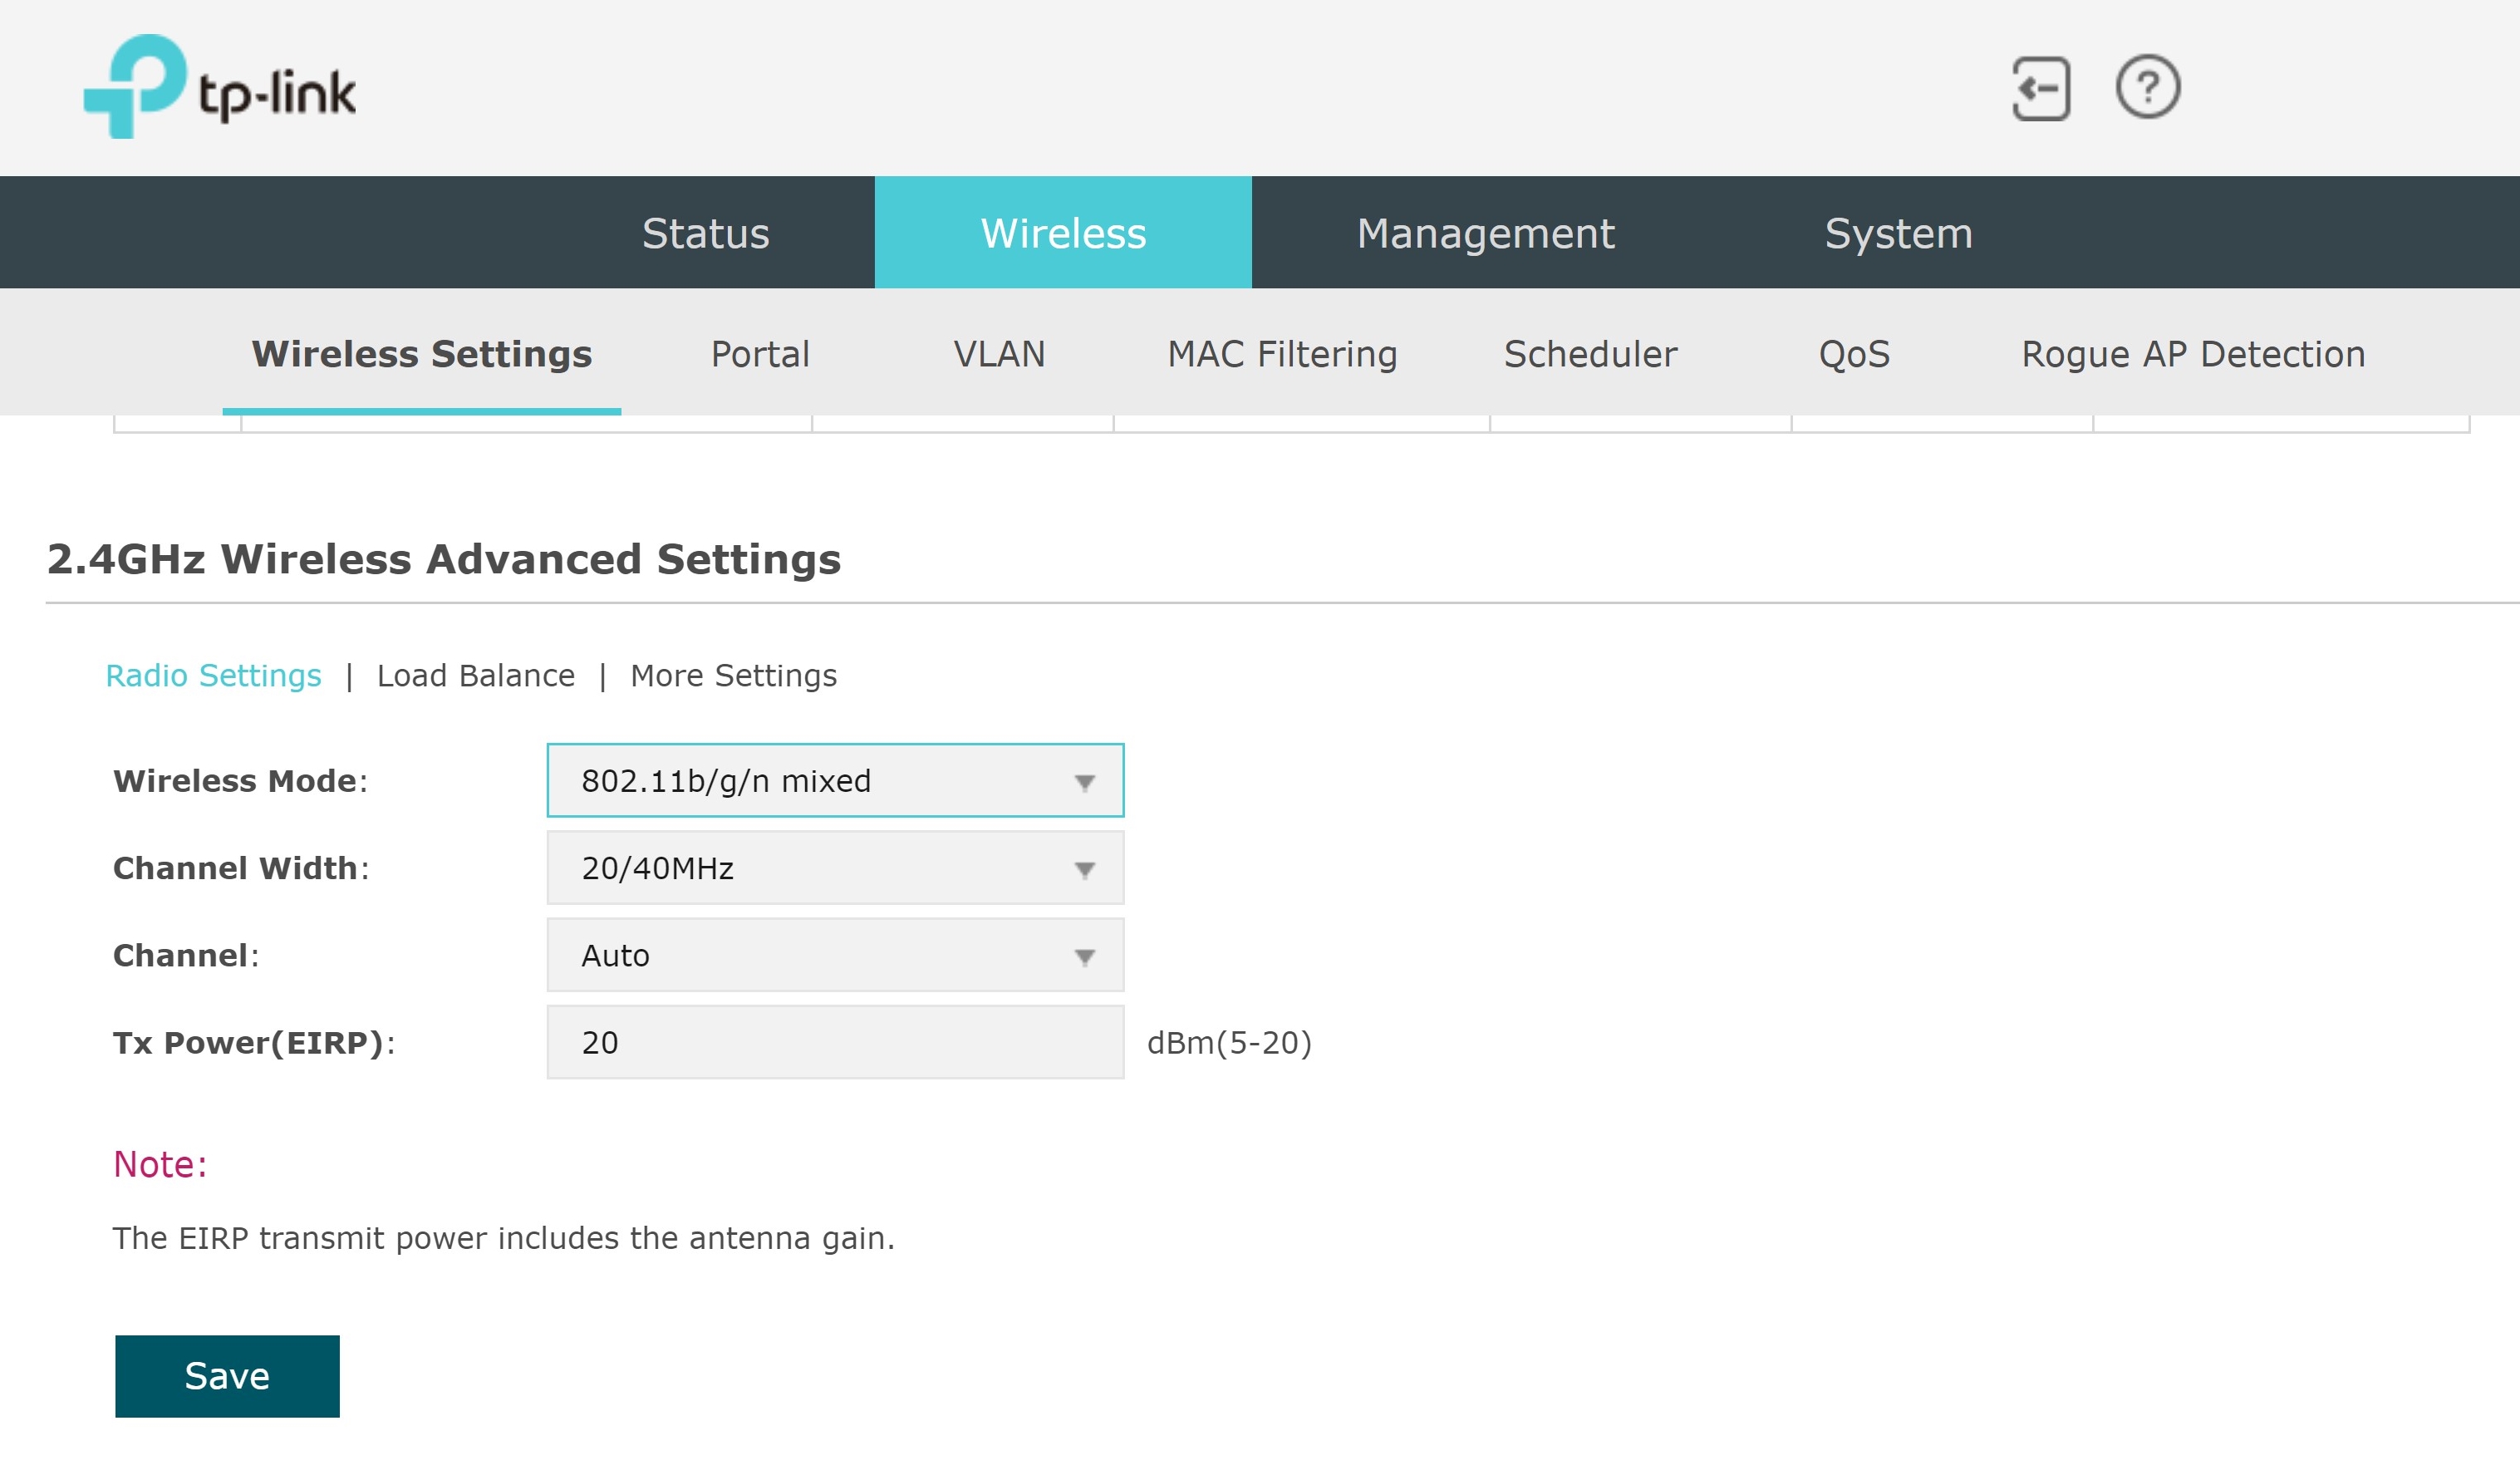Open the help question mark icon
Image resolution: width=2520 pixels, height=1470 pixels.
tap(2147, 88)
